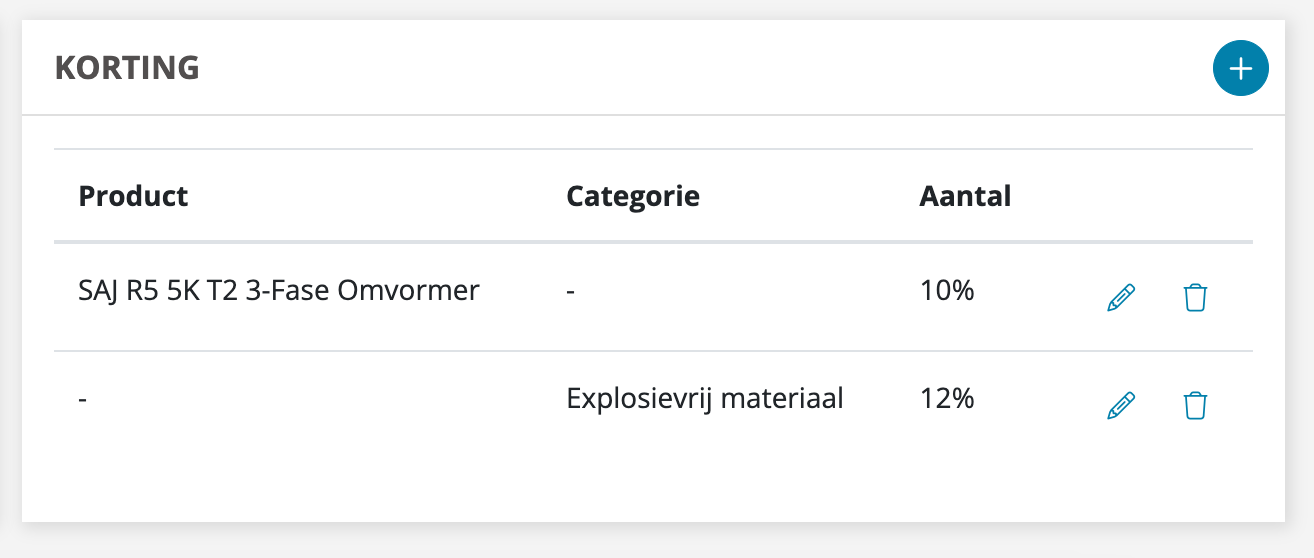Click the KORTING panel title

pos(127,68)
